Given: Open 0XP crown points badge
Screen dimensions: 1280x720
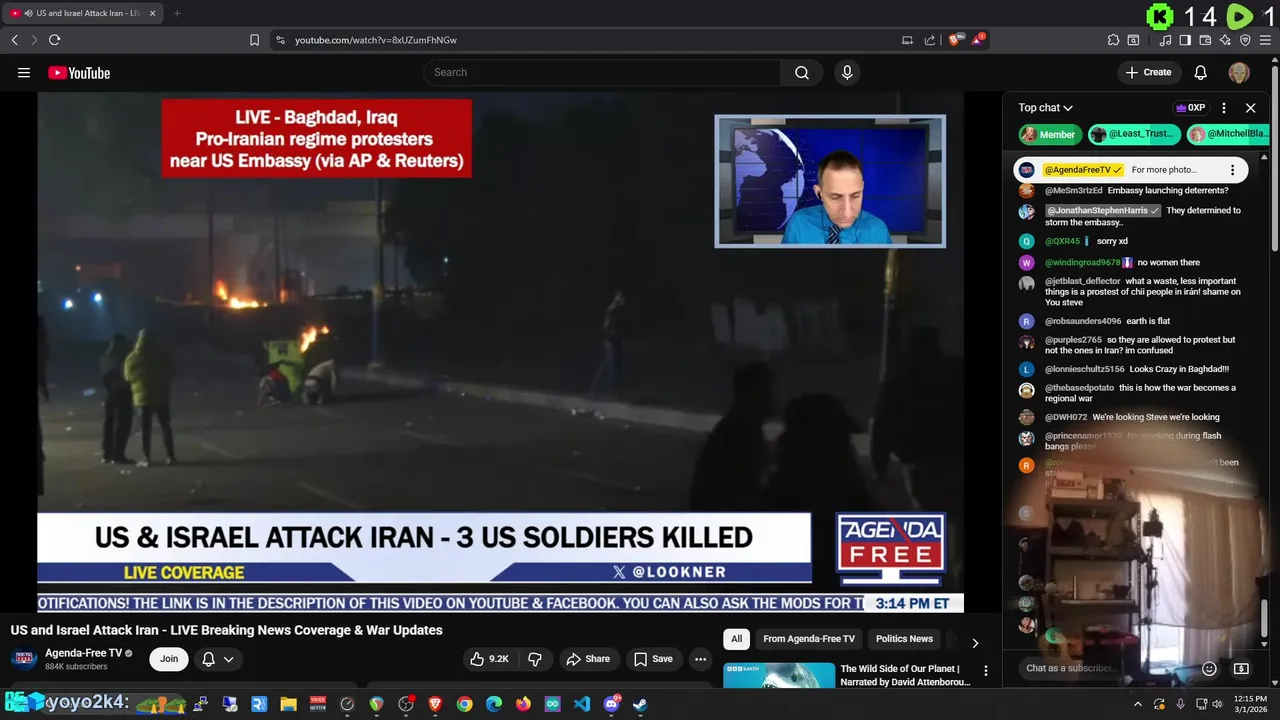Looking at the screenshot, I should coord(1190,108).
